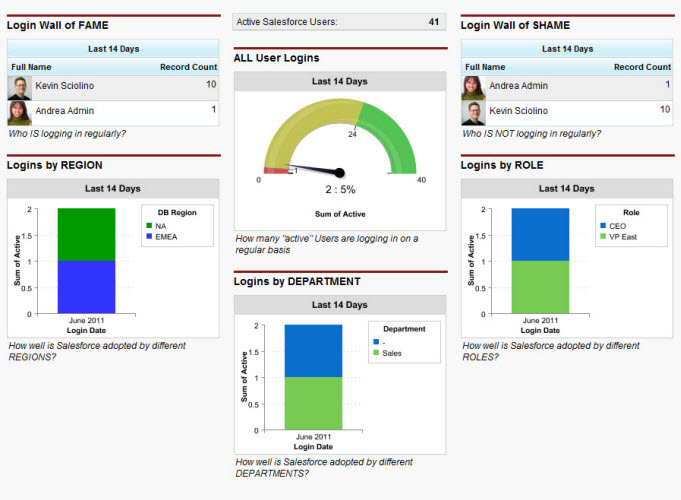
Task: Open the ALL User Logins title
Action: (276, 58)
